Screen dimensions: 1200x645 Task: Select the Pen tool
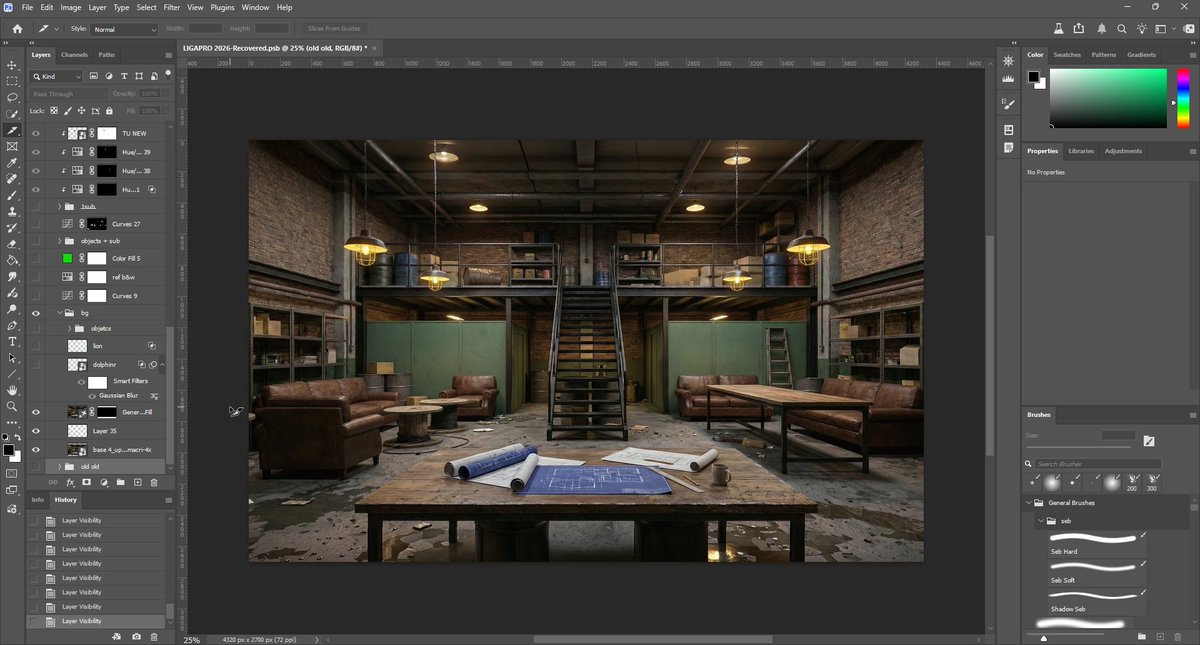(x=12, y=325)
